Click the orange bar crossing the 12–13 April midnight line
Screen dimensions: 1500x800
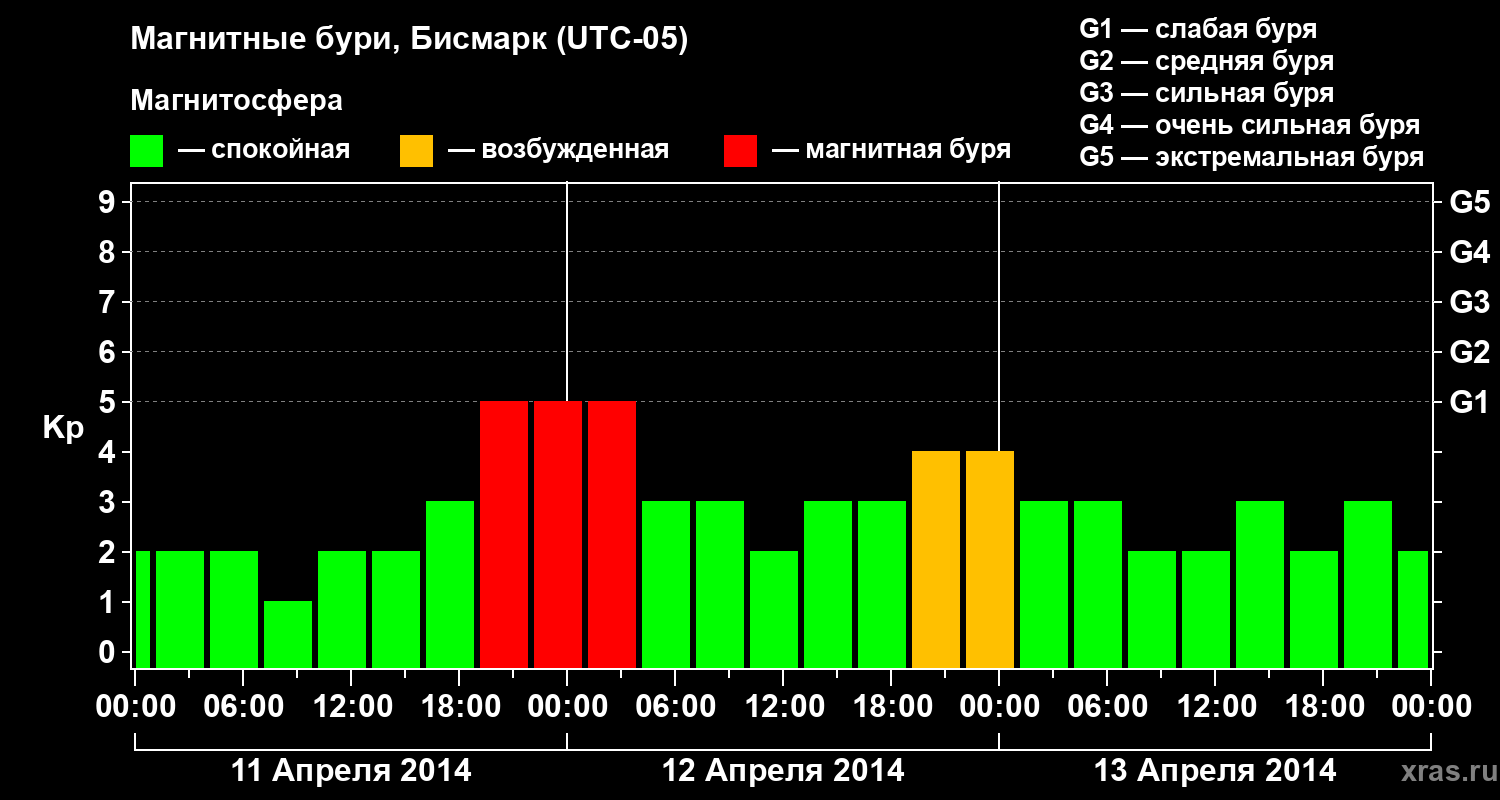990,559
